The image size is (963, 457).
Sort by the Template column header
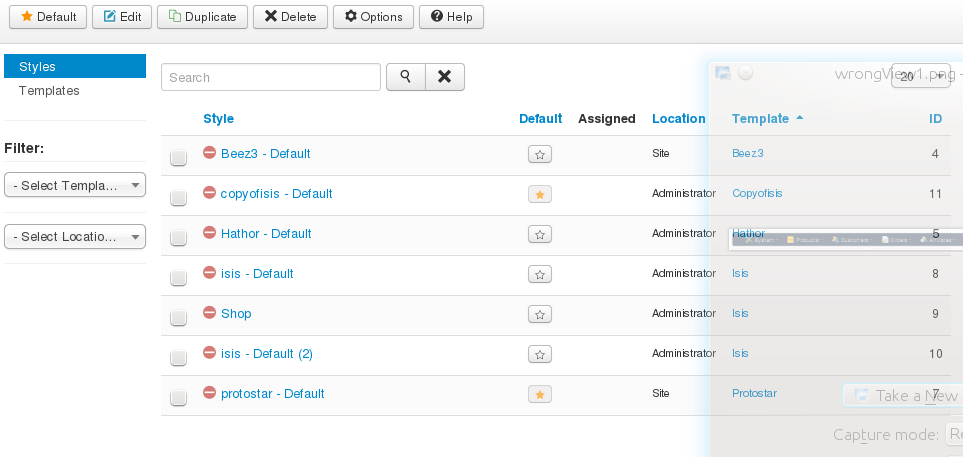click(760, 118)
